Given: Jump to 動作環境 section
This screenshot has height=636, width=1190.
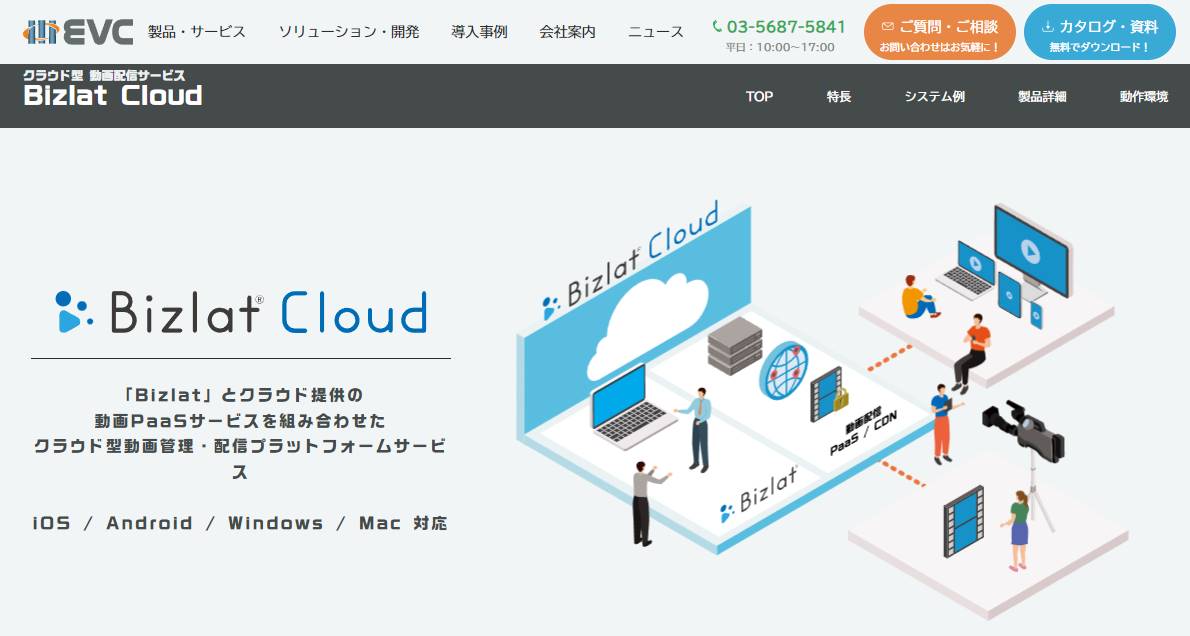Looking at the screenshot, I should [x=1144, y=96].
